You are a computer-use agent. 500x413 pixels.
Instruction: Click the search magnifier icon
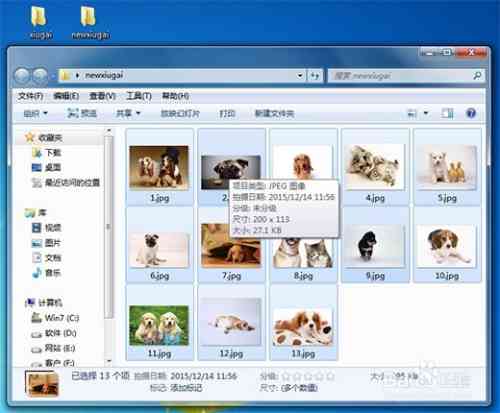click(477, 76)
